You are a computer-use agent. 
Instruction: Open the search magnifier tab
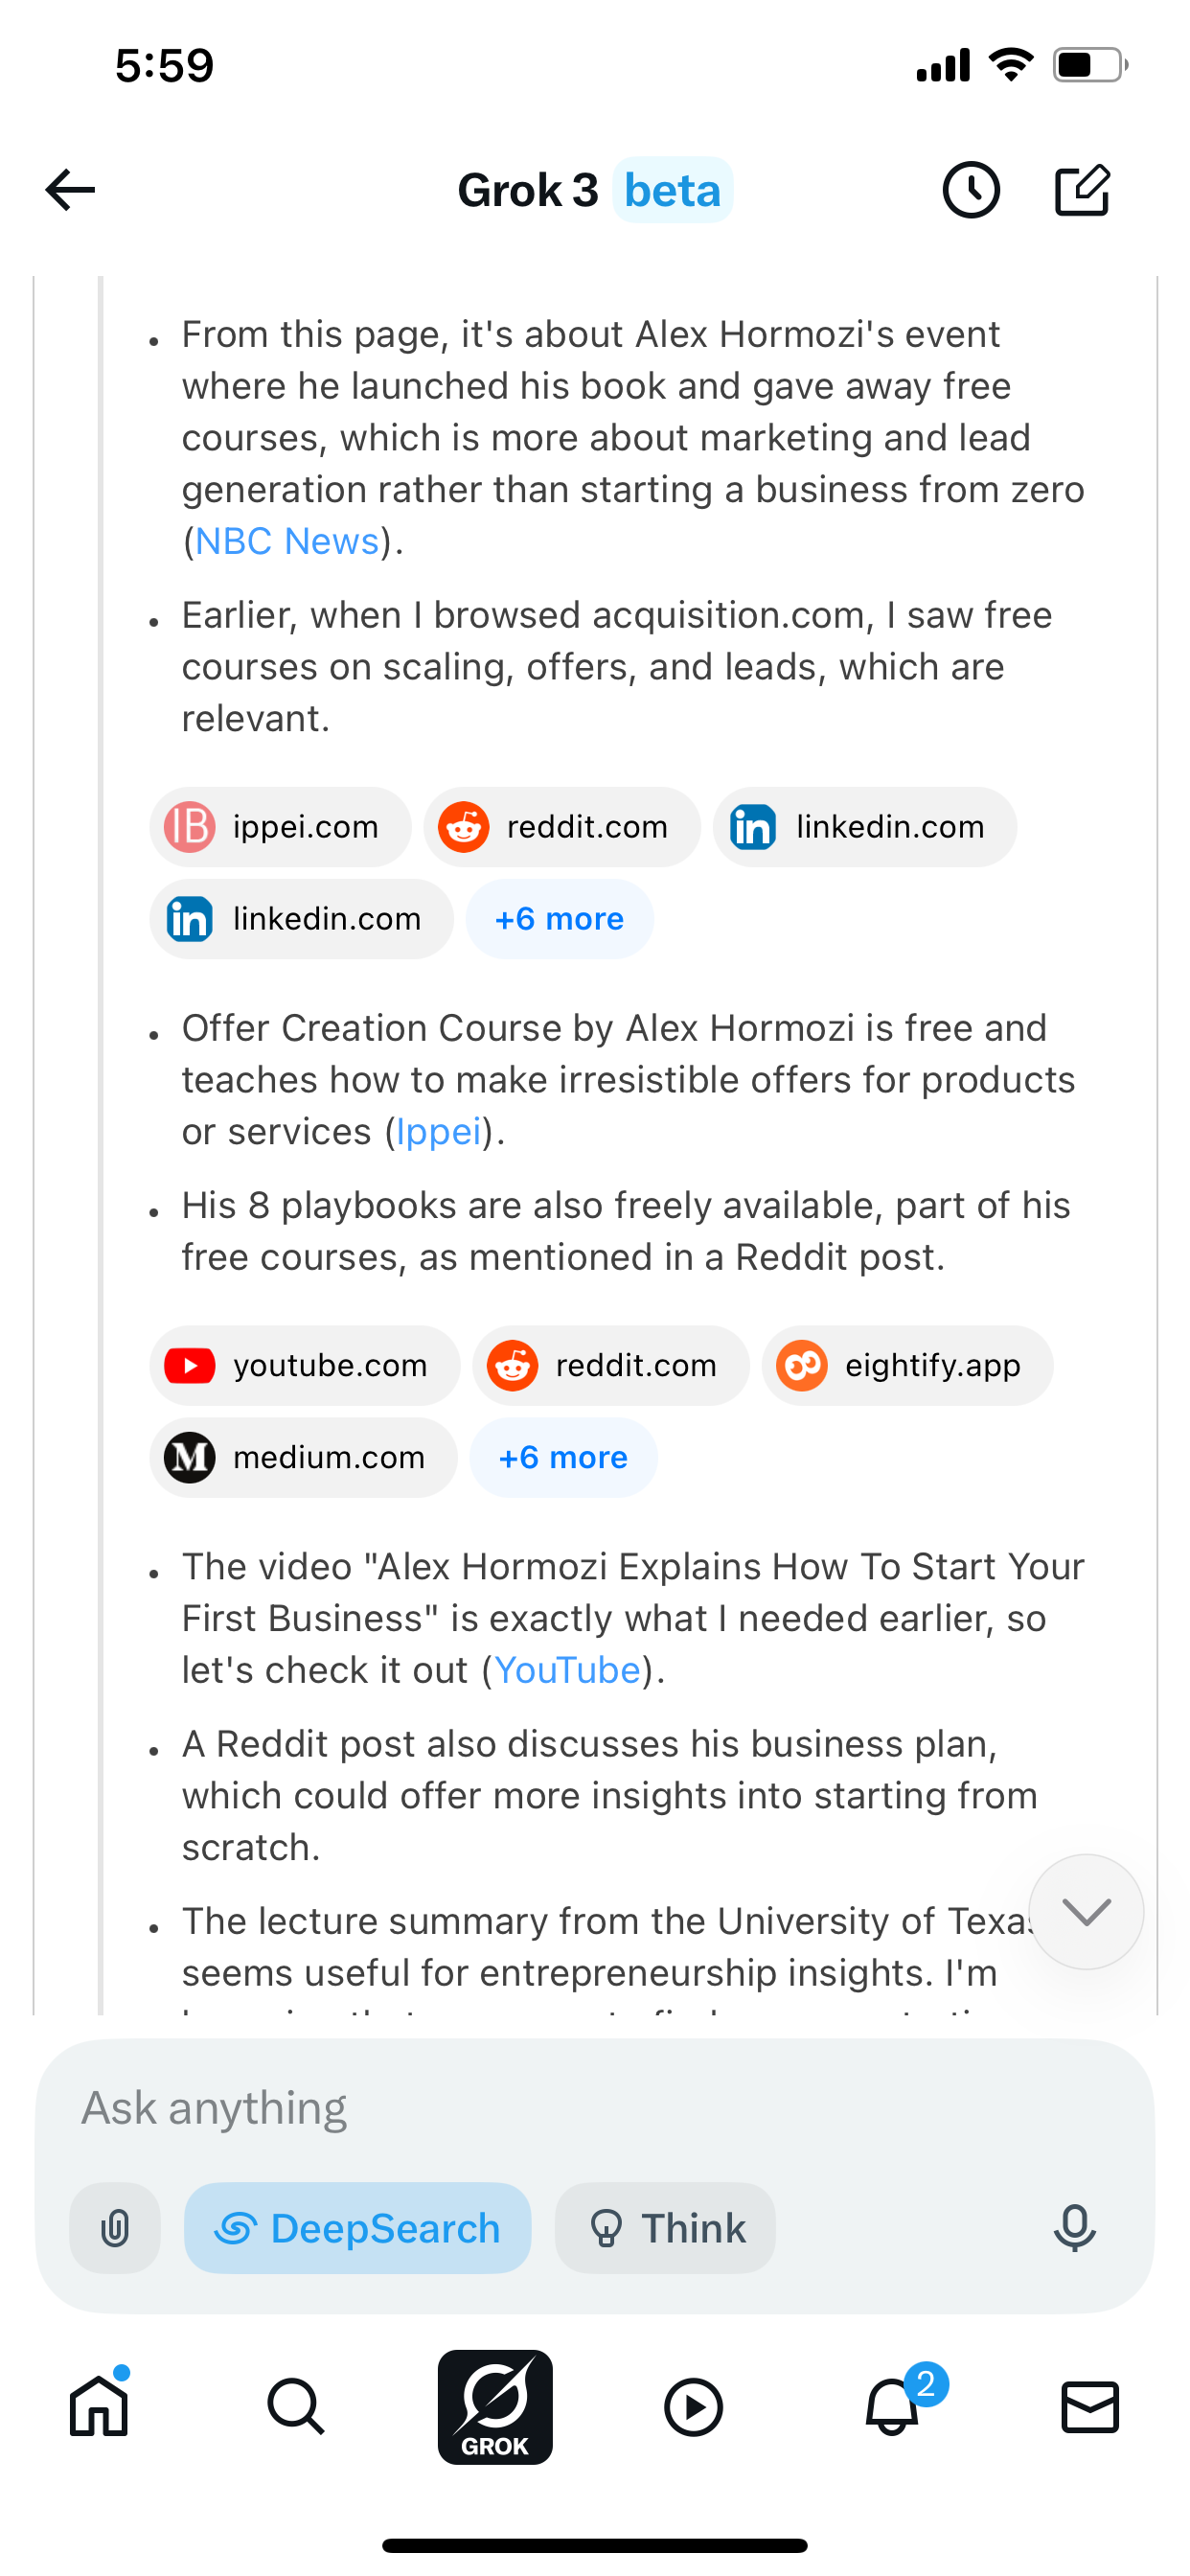296,2406
